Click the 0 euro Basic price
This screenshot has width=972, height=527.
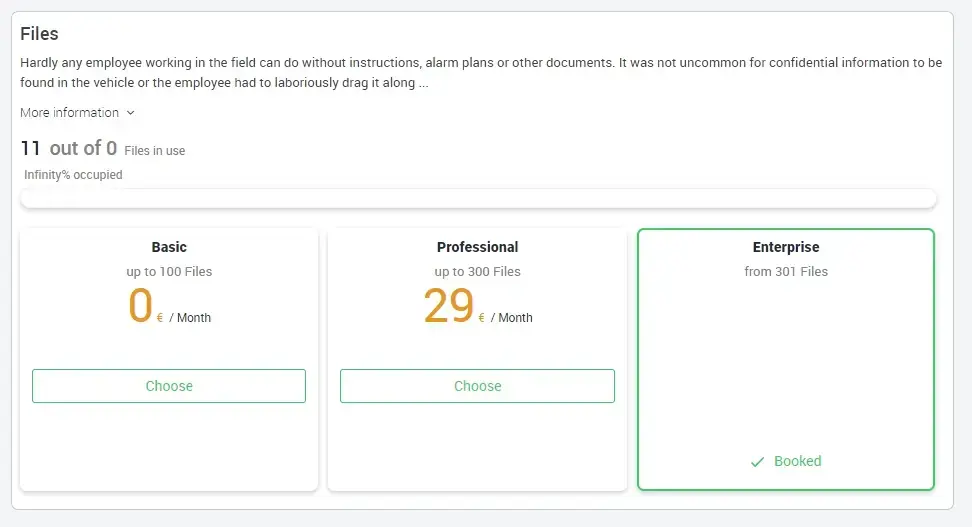point(140,306)
